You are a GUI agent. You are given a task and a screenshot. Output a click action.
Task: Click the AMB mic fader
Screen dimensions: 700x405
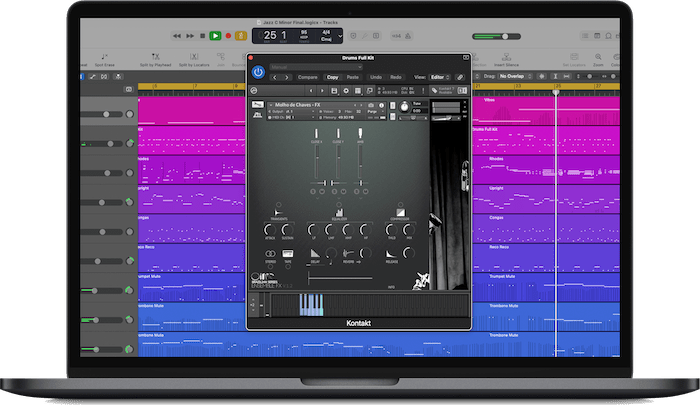(360, 163)
